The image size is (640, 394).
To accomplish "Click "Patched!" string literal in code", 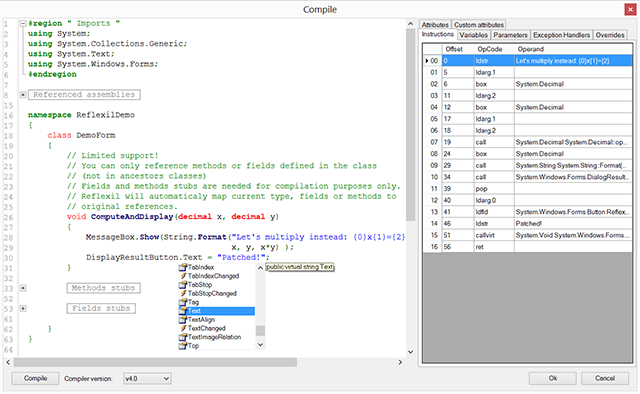I will 241,258.
